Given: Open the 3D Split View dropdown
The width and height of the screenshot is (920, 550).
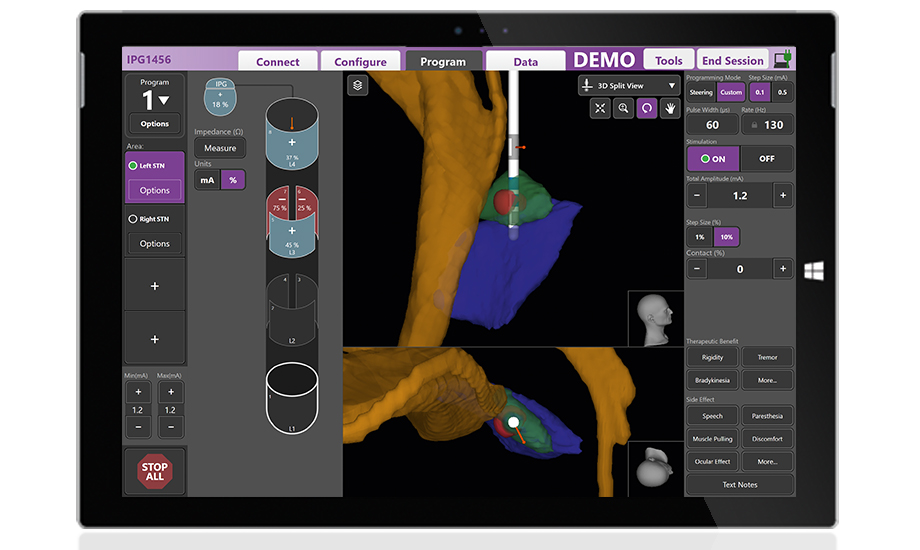Looking at the screenshot, I should [628, 86].
